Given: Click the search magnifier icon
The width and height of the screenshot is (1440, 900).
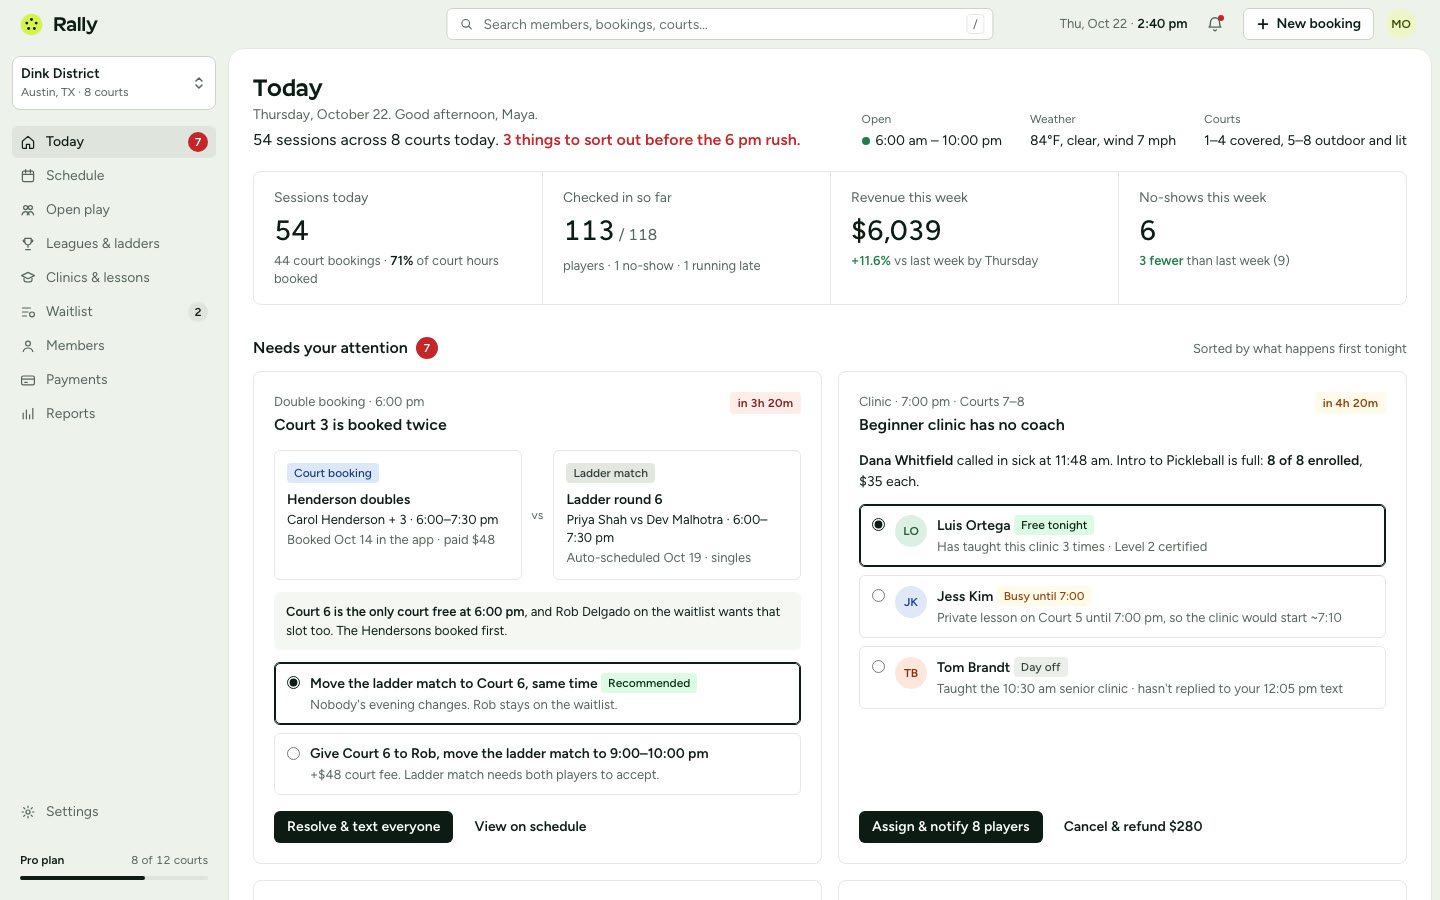Looking at the screenshot, I should coord(466,24).
